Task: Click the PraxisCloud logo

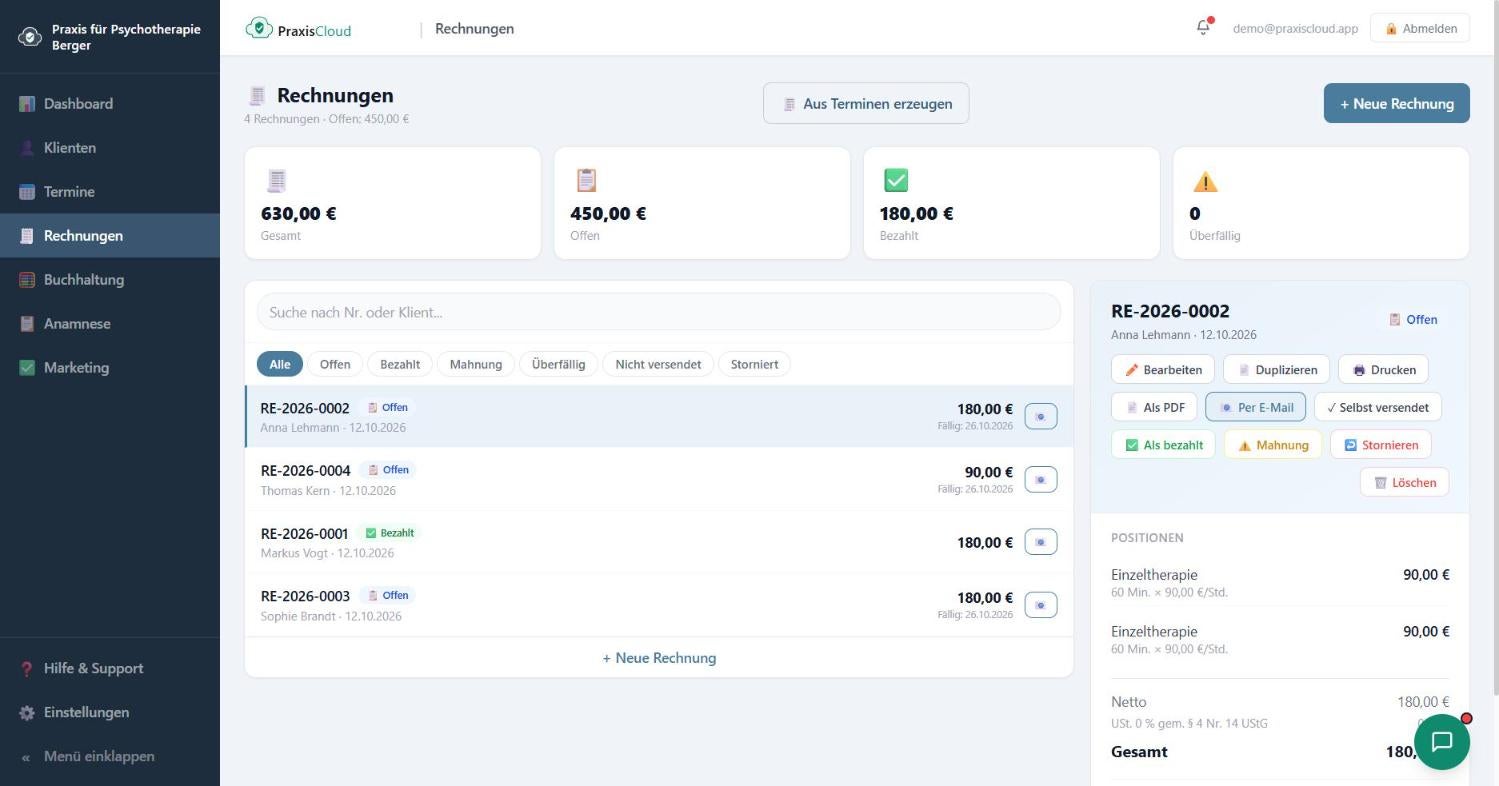Action: pyautogui.click(x=298, y=29)
